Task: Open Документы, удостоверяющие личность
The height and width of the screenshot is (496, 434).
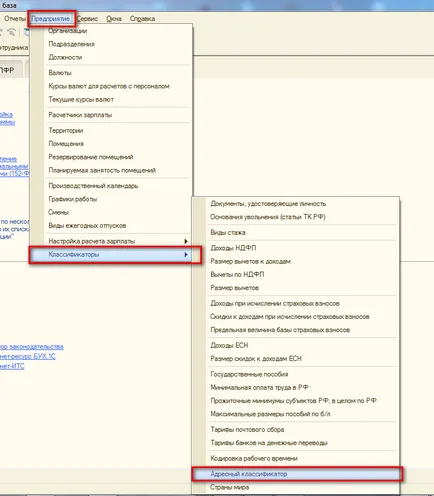Action: tap(268, 204)
